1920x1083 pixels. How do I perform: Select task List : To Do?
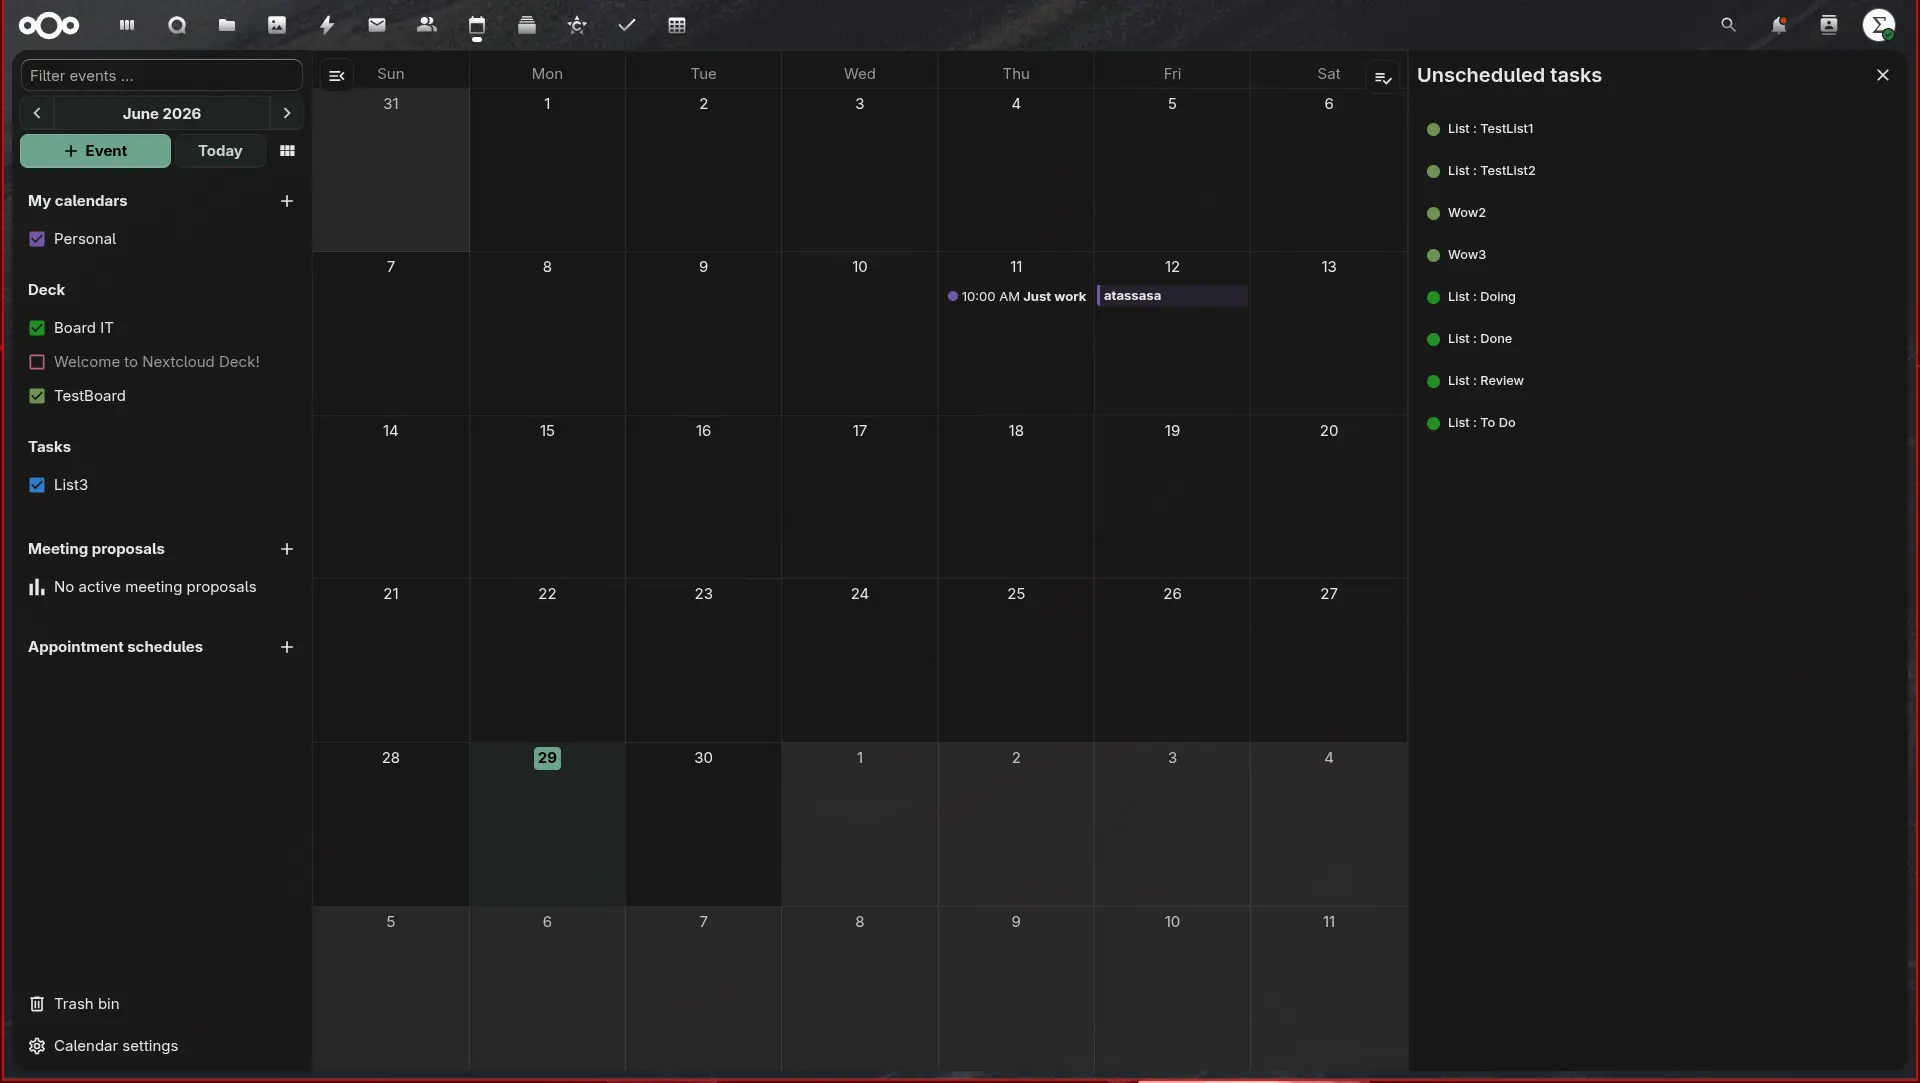point(1481,423)
